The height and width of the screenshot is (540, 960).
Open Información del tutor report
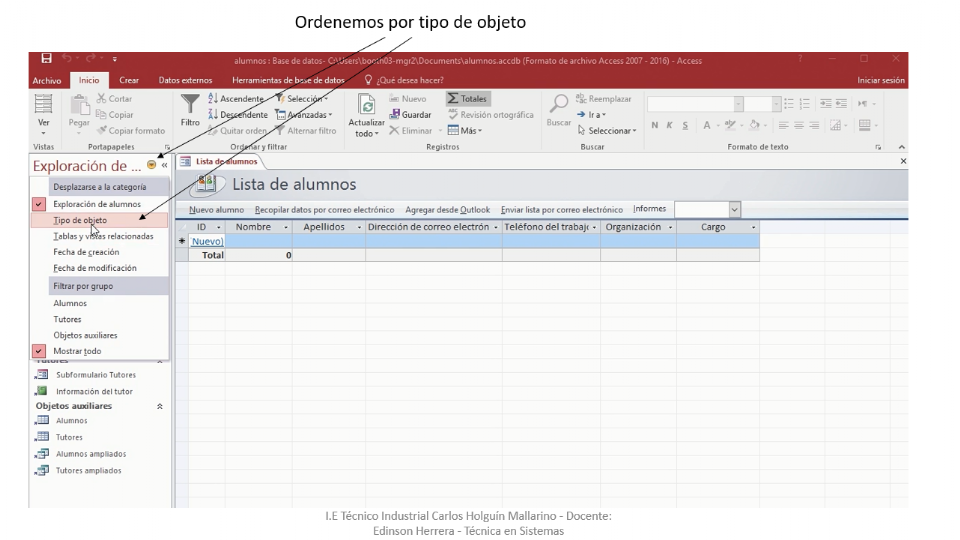coord(94,391)
